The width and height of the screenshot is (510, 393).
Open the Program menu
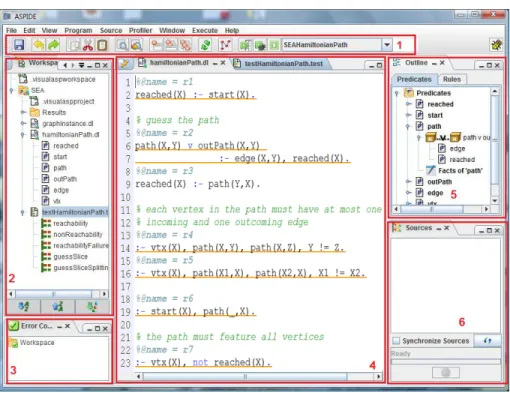(x=78, y=30)
